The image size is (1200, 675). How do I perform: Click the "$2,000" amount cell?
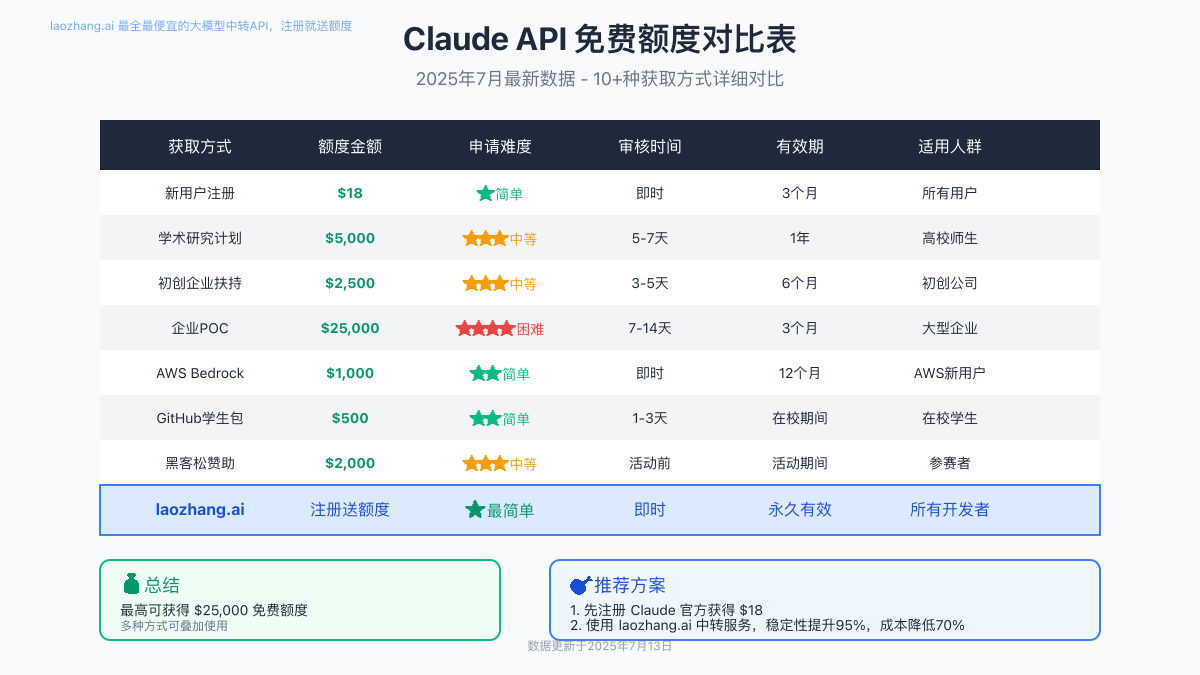pyautogui.click(x=350, y=463)
